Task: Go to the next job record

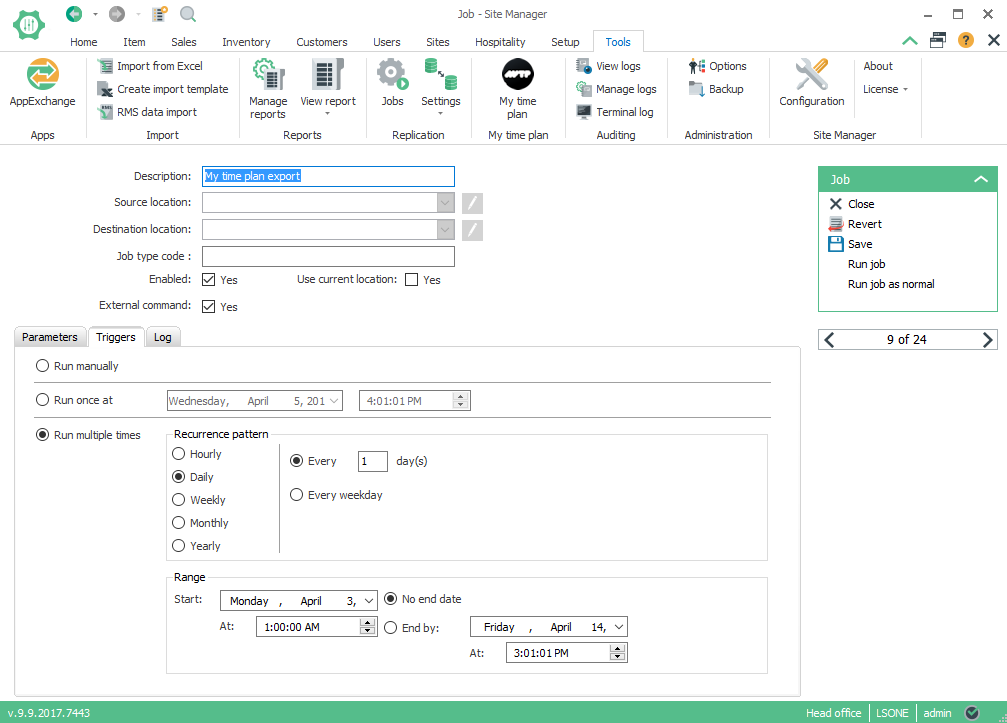Action: click(x=987, y=340)
